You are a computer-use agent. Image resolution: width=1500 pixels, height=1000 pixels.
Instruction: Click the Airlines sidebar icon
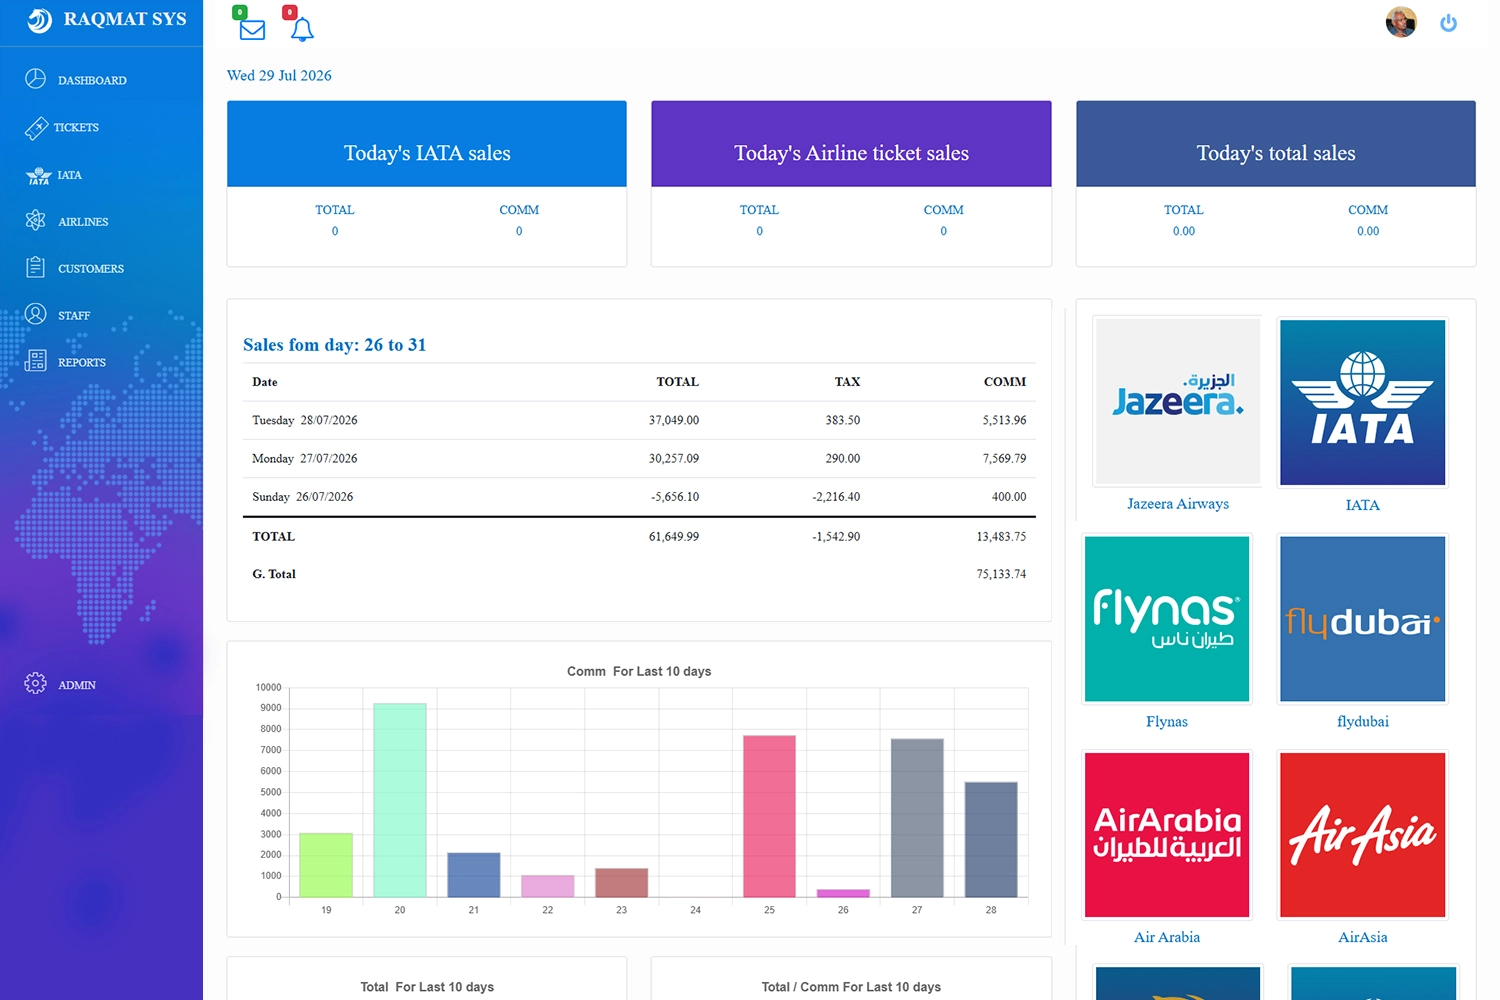pyautogui.click(x=36, y=220)
